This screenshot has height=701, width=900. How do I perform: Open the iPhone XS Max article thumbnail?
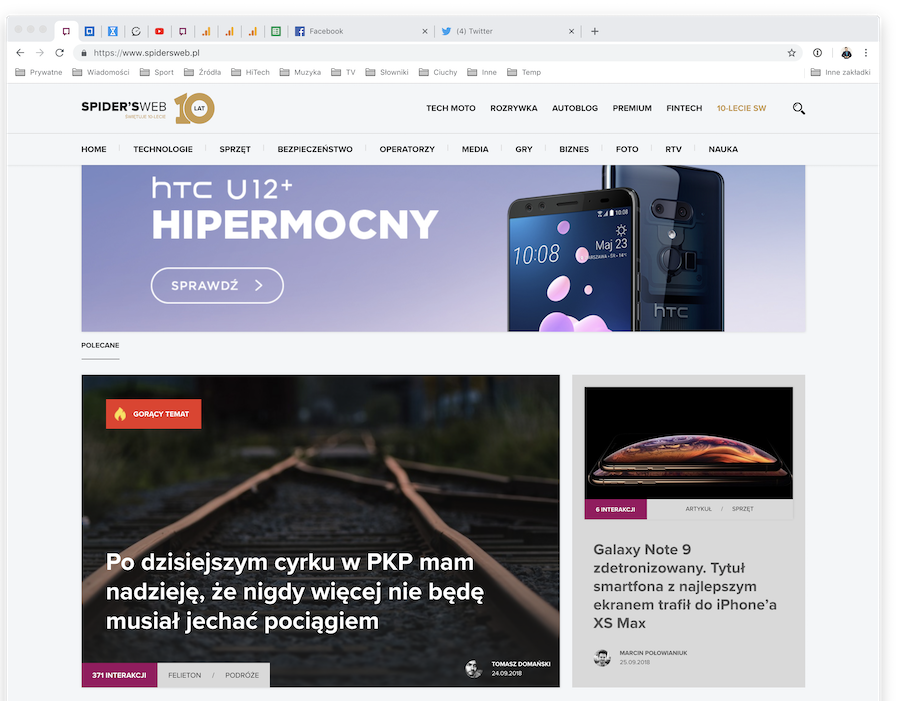tap(689, 443)
